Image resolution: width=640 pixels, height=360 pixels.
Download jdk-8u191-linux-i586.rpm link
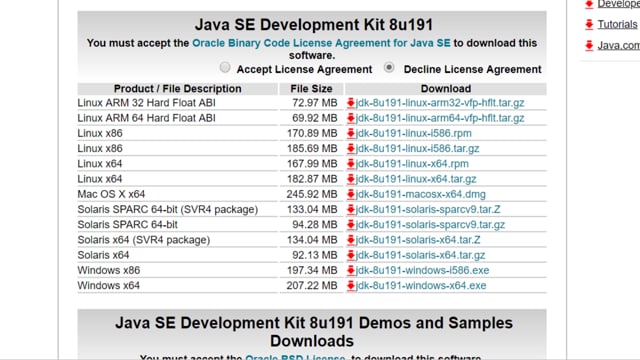coord(413,133)
